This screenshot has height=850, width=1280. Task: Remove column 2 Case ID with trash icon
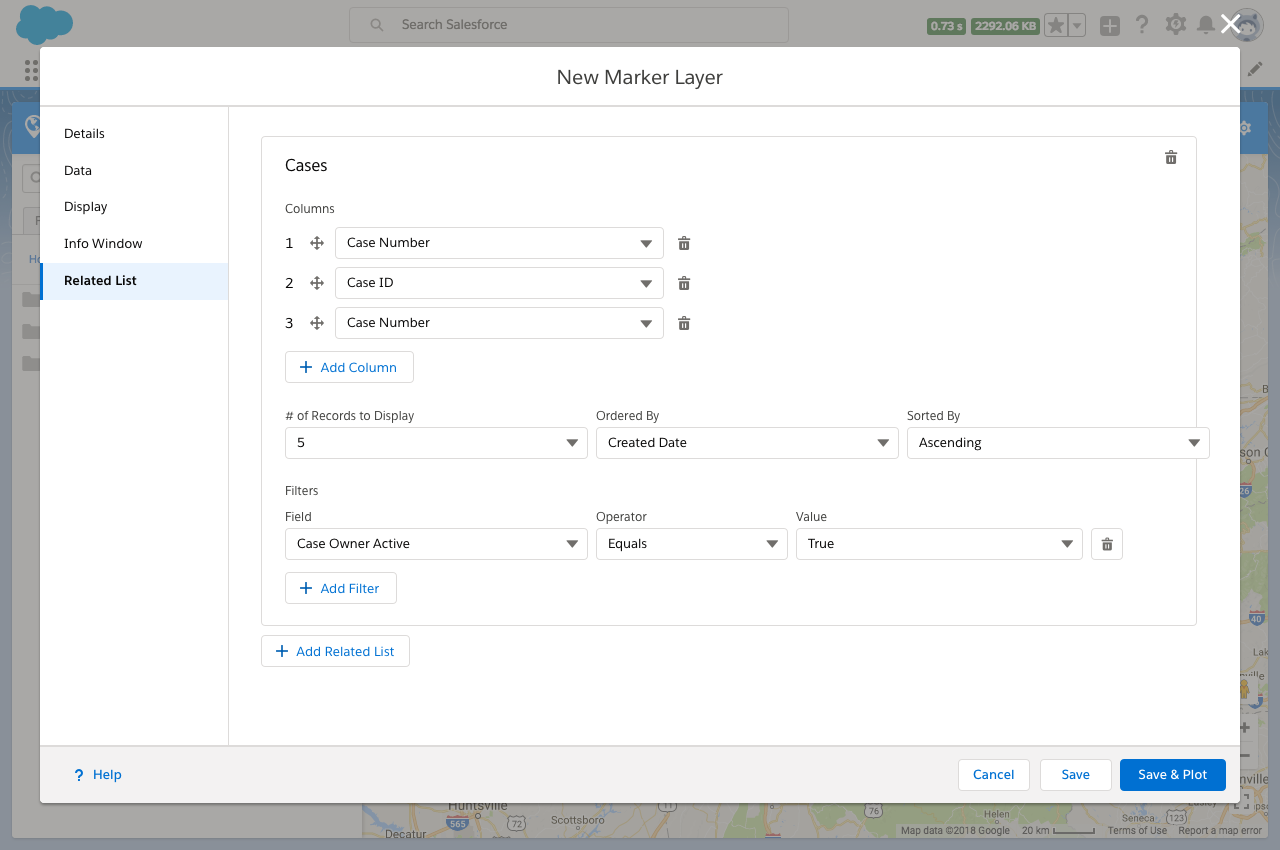pos(684,283)
